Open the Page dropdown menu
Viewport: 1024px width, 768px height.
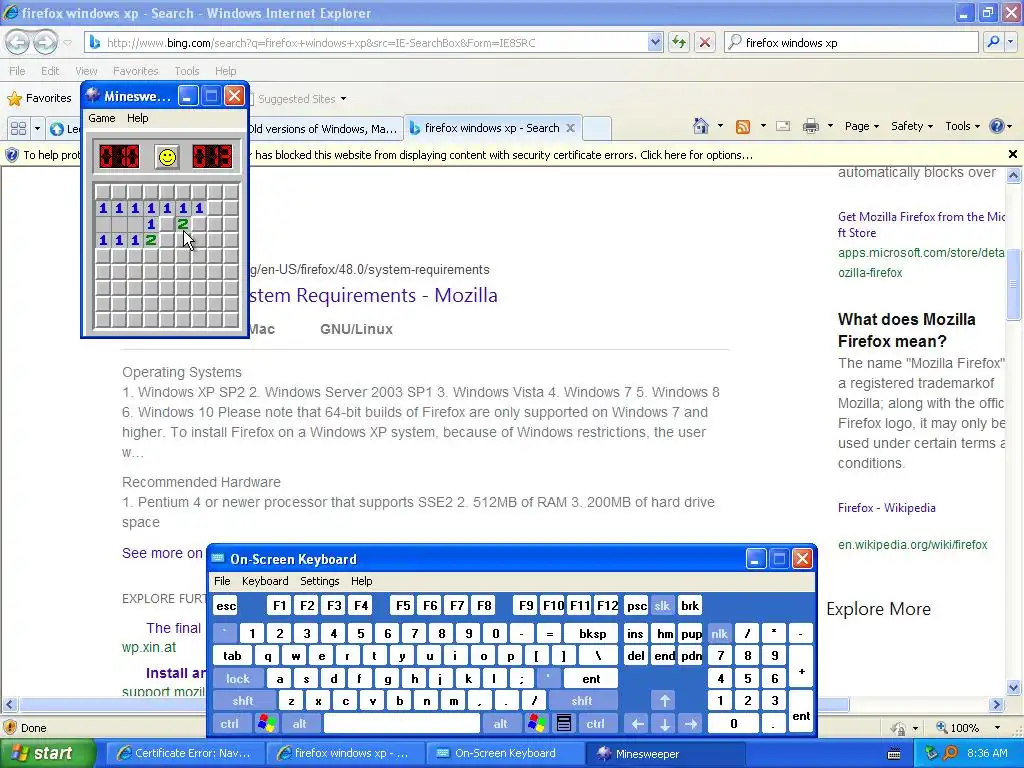coord(861,126)
